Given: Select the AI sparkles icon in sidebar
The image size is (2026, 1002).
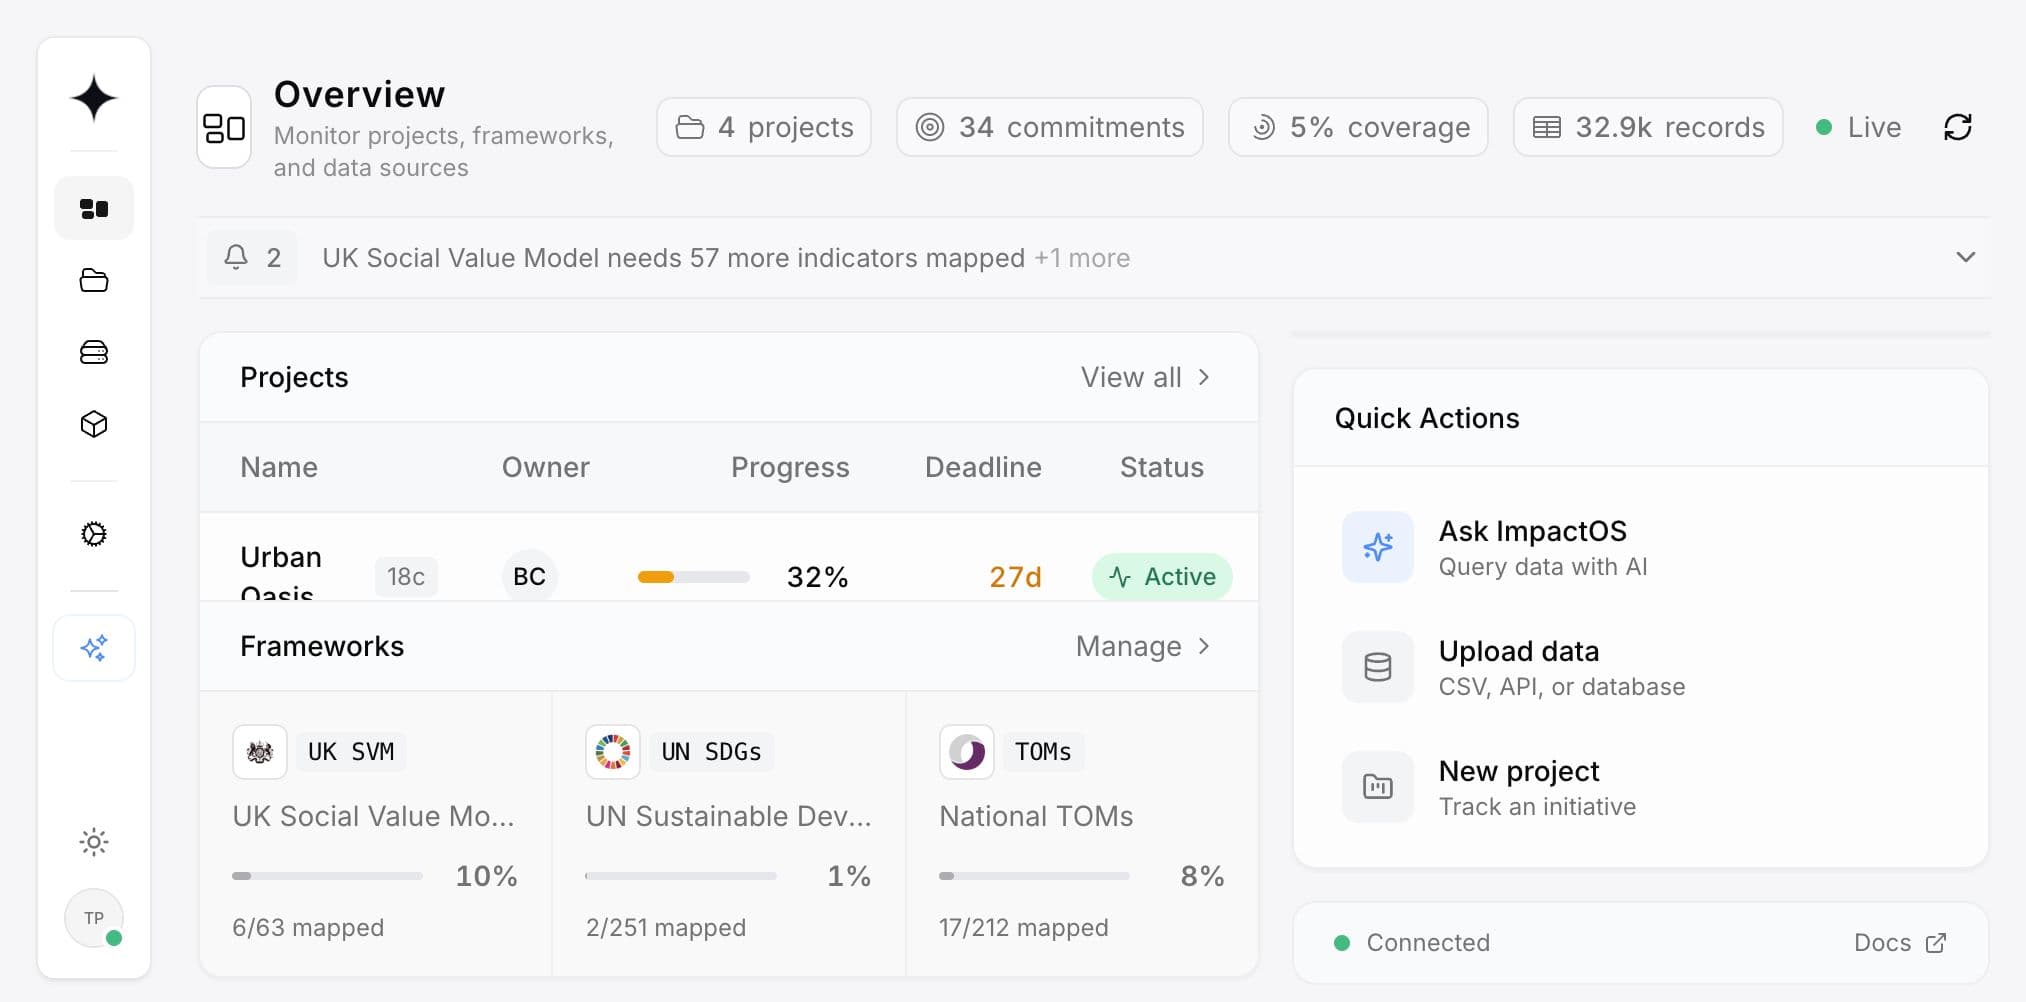Looking at the screenshot, I should pyautogui.click(x=93, y=647).
